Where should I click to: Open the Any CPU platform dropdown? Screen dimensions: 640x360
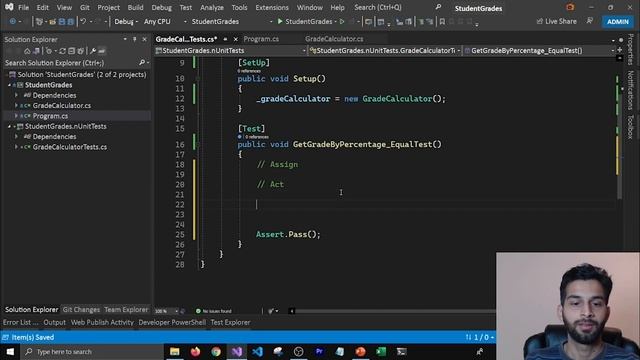165,22
